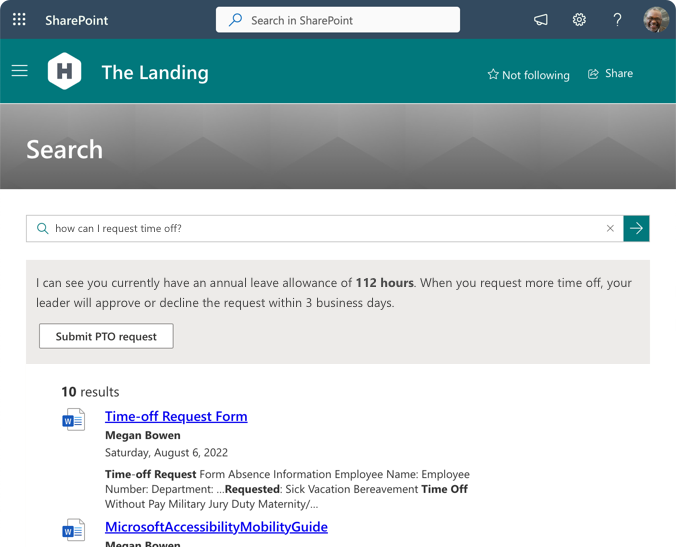The image size is (676, 547).
Task: Click the Search page heading
Action: tap(65, 150)
